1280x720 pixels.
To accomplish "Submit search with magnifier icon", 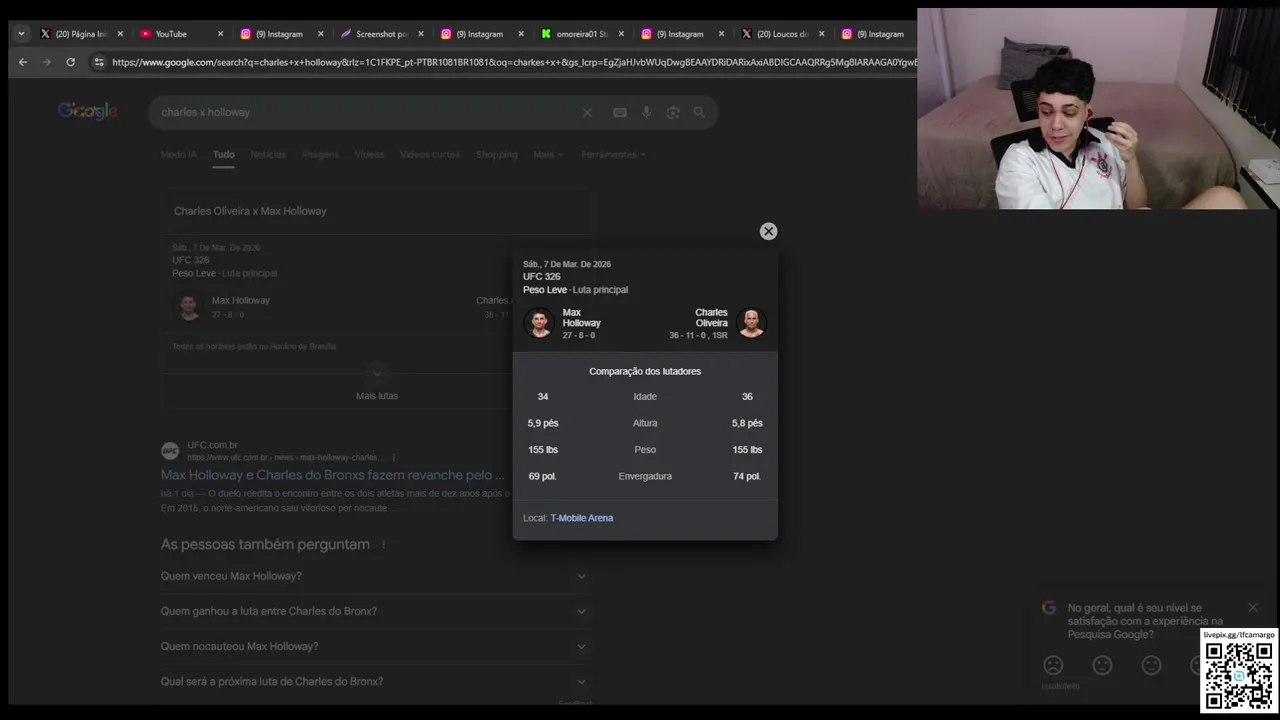I will 699,112.
